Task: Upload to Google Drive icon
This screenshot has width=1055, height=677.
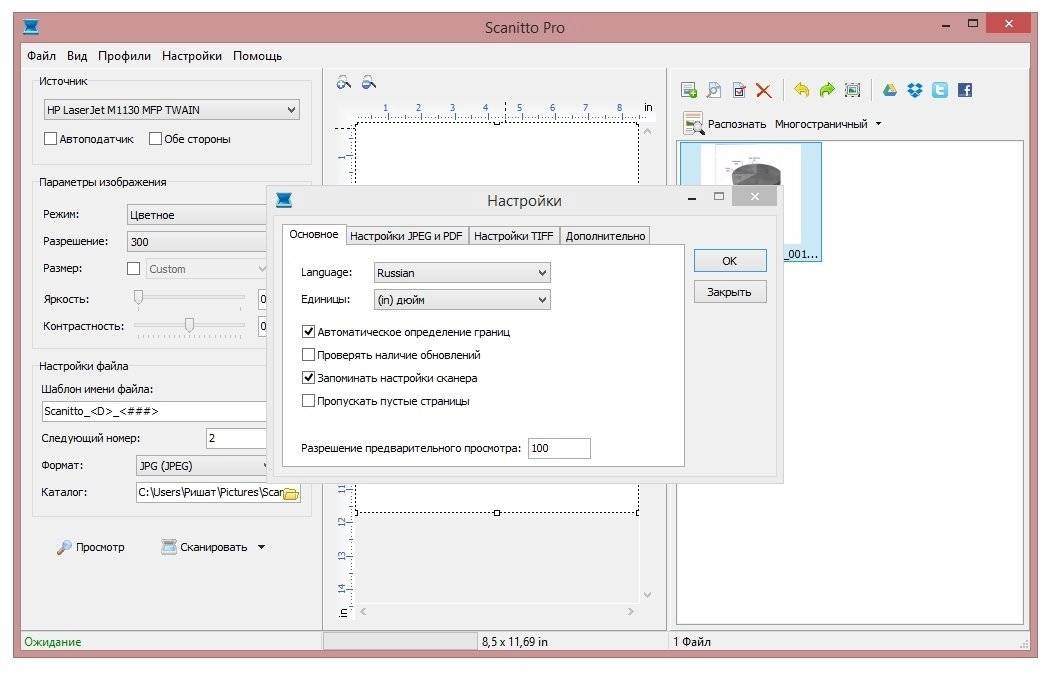Action: [x=889, y=90]
